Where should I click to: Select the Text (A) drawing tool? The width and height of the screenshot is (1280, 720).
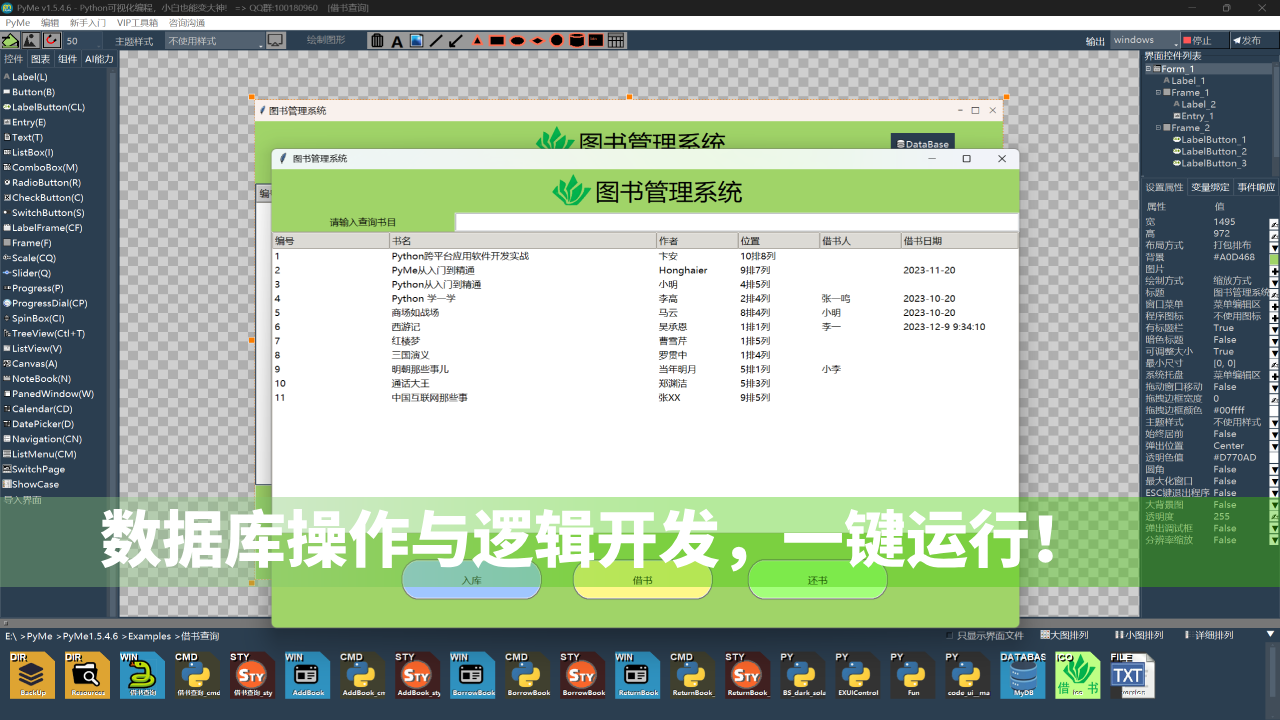click(397, 40)
